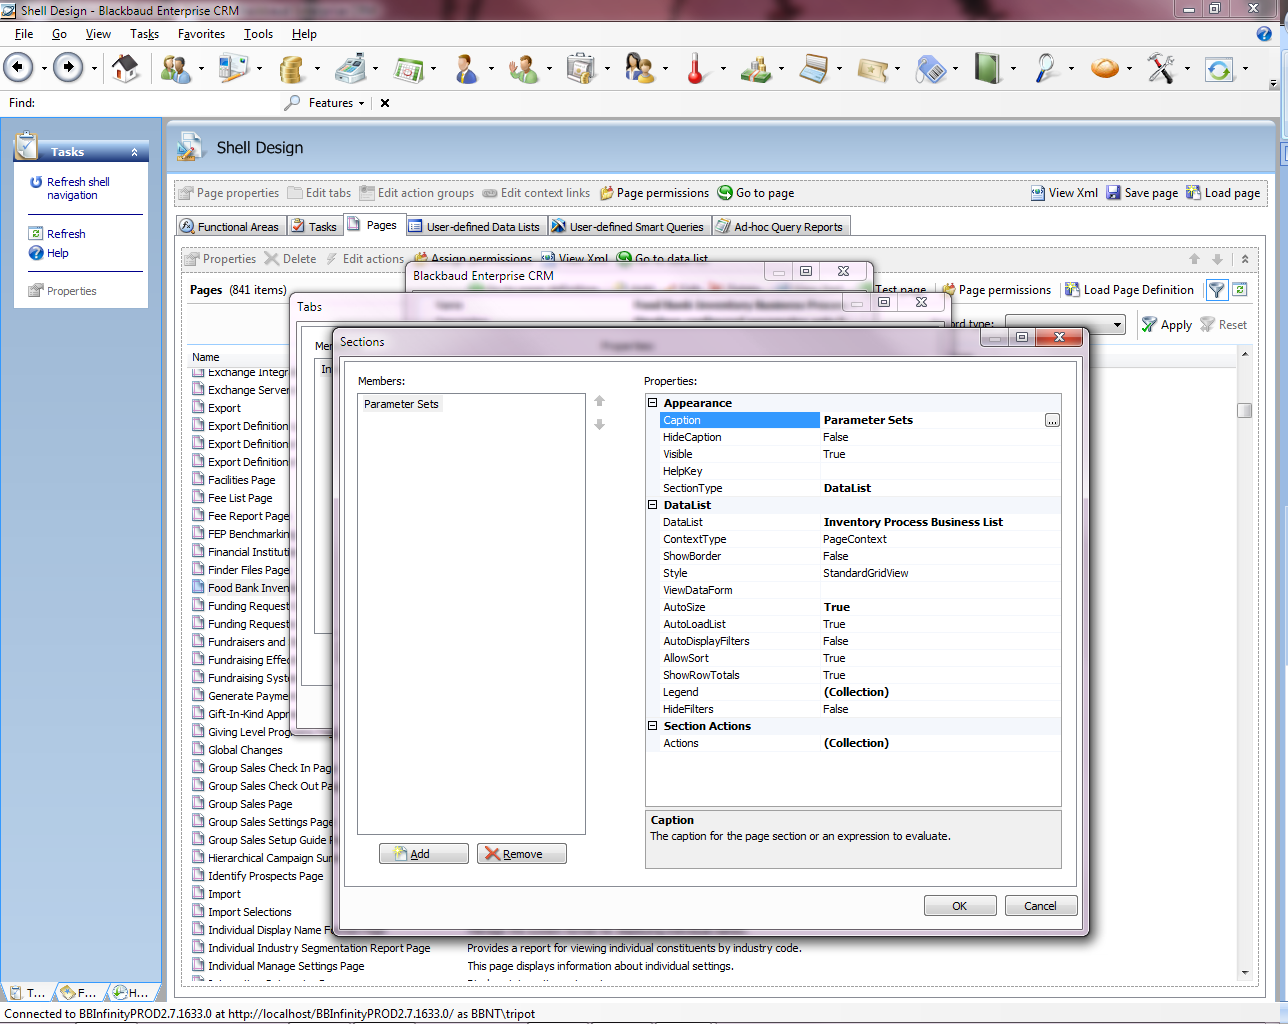This screenshot has width=1288, height=1024.
Task: Click the Find input field
Action: tap(160, 103)
